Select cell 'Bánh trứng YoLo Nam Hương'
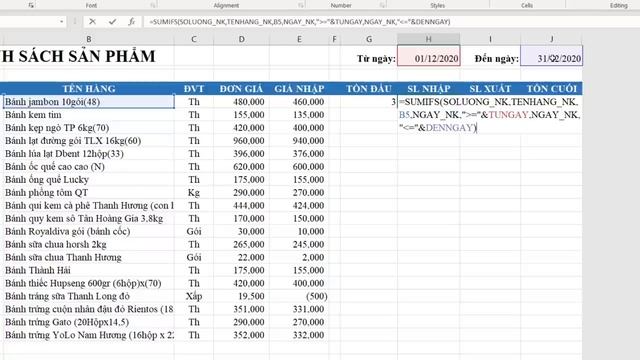Screen dimensions: 640x360 pos(89,335)
